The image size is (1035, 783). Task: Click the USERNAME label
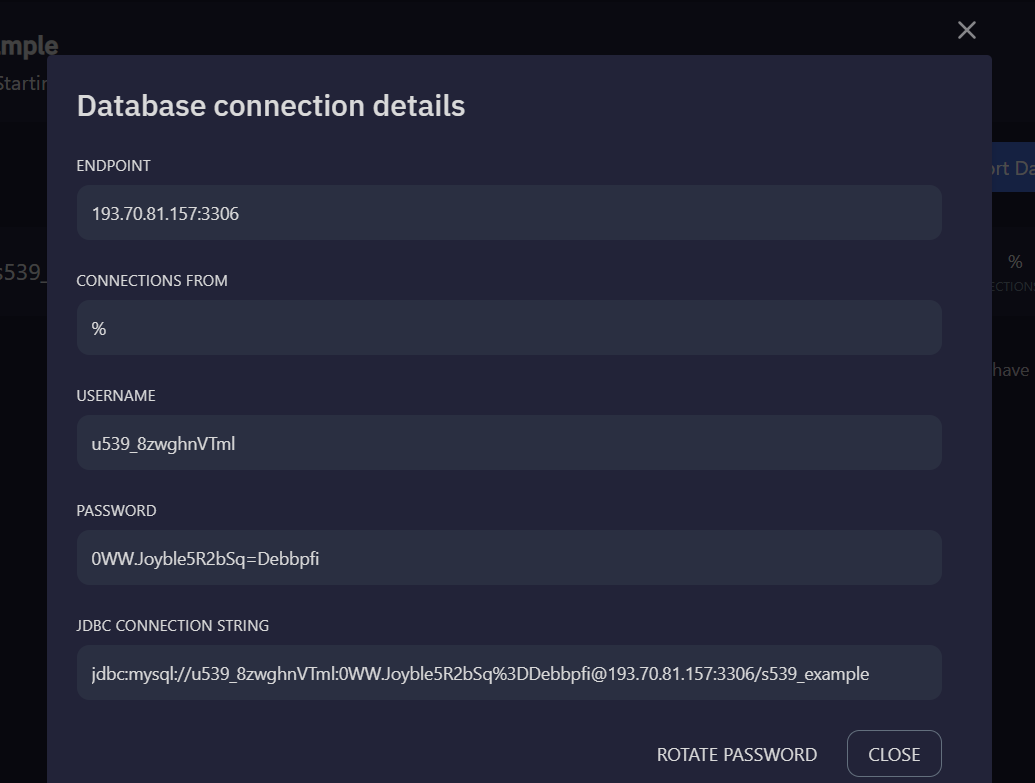click(116, 396)
